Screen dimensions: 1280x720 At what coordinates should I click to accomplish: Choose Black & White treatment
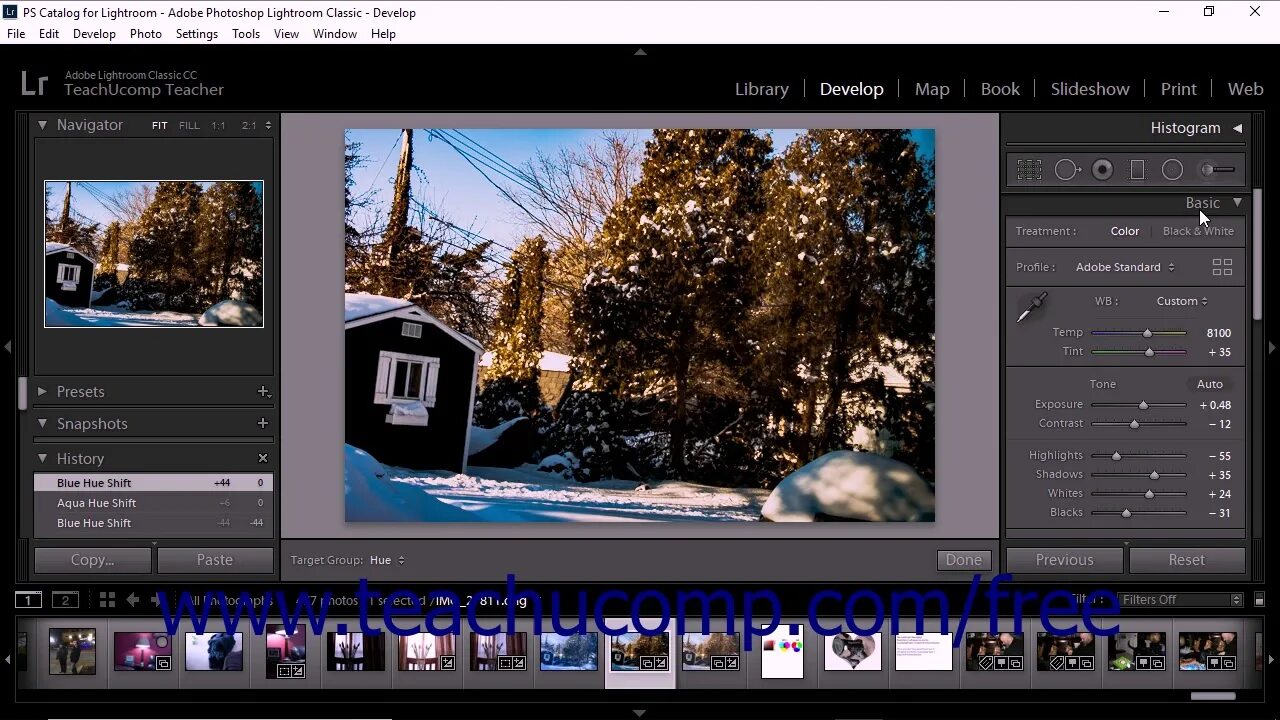pyautogui.click(x=1198, y=231)
